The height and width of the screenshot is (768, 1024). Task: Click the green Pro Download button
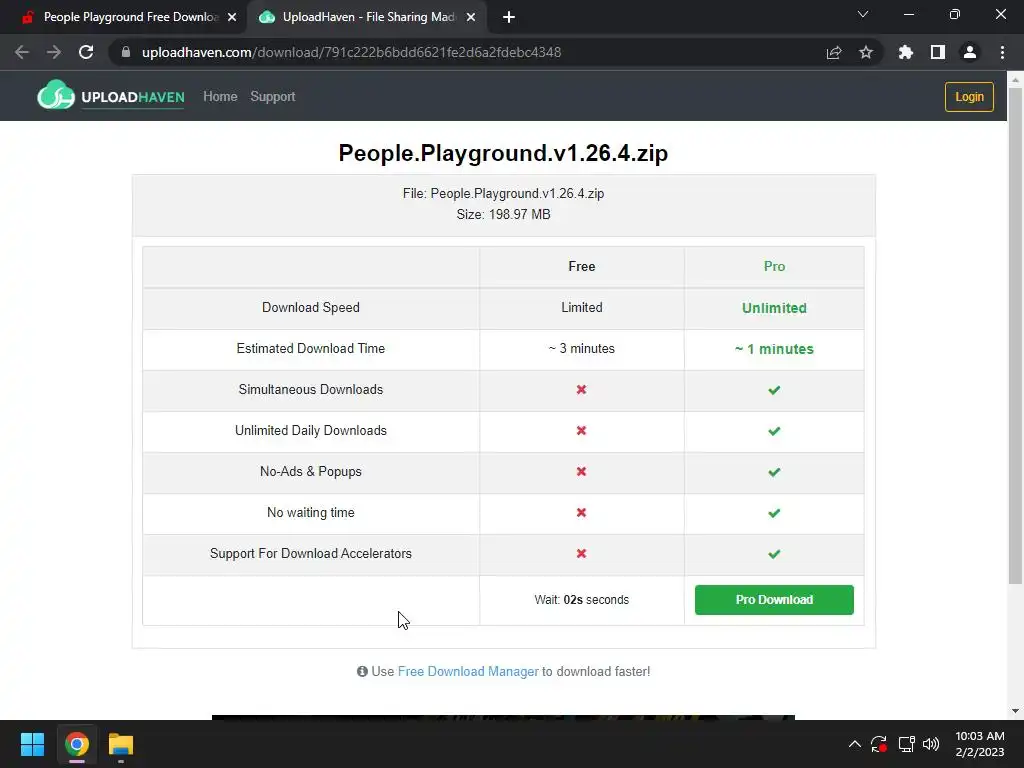pyautogui.click(x=774, y=600)
